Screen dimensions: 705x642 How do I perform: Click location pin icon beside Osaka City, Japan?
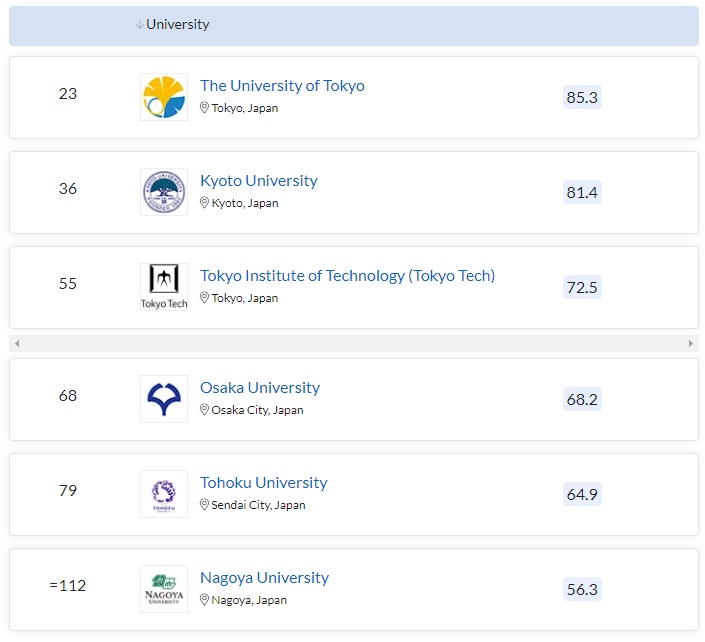point(205,410)
